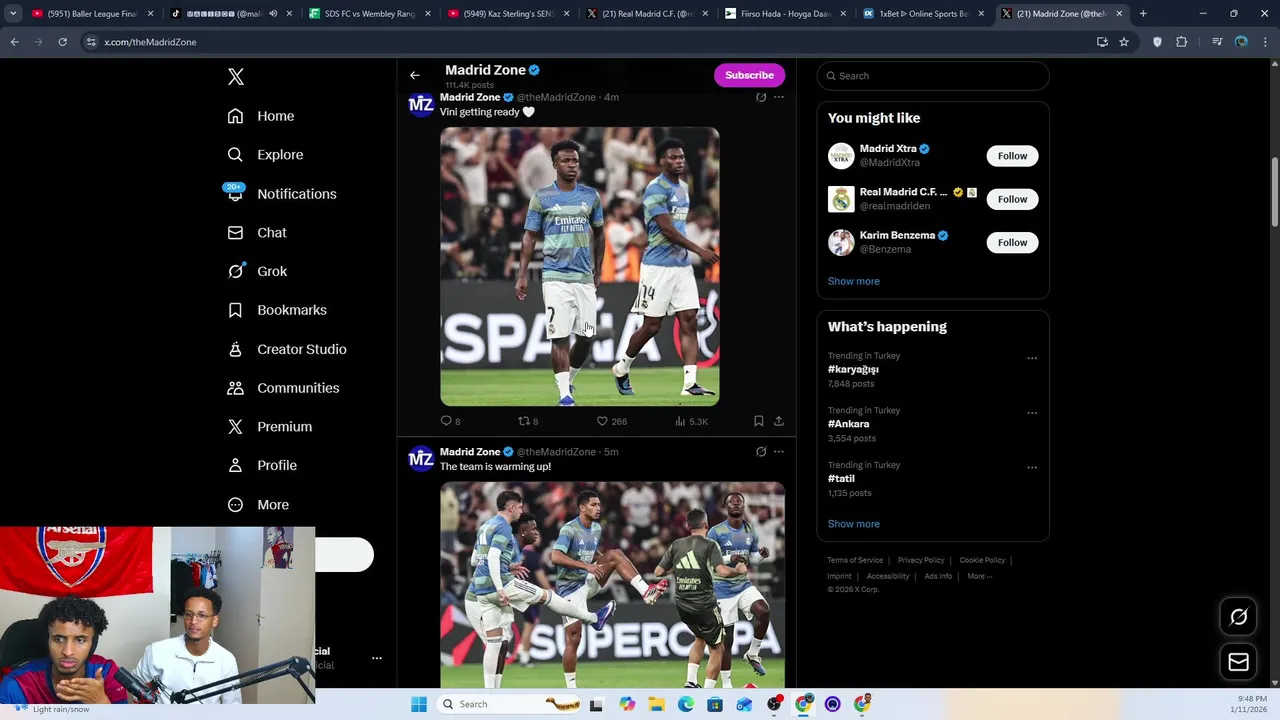This screenshot has width=1280, height=720.
Task: Open account menu dots beside the webcam overlay
Action: 377,658
